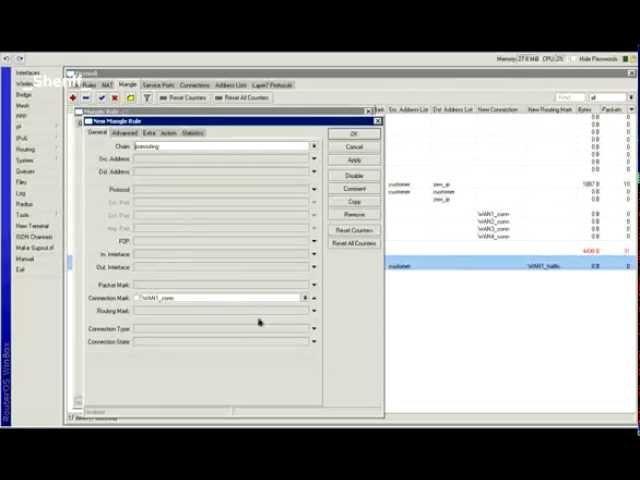Collapse the Connection Mark field

tap(314, 298)
